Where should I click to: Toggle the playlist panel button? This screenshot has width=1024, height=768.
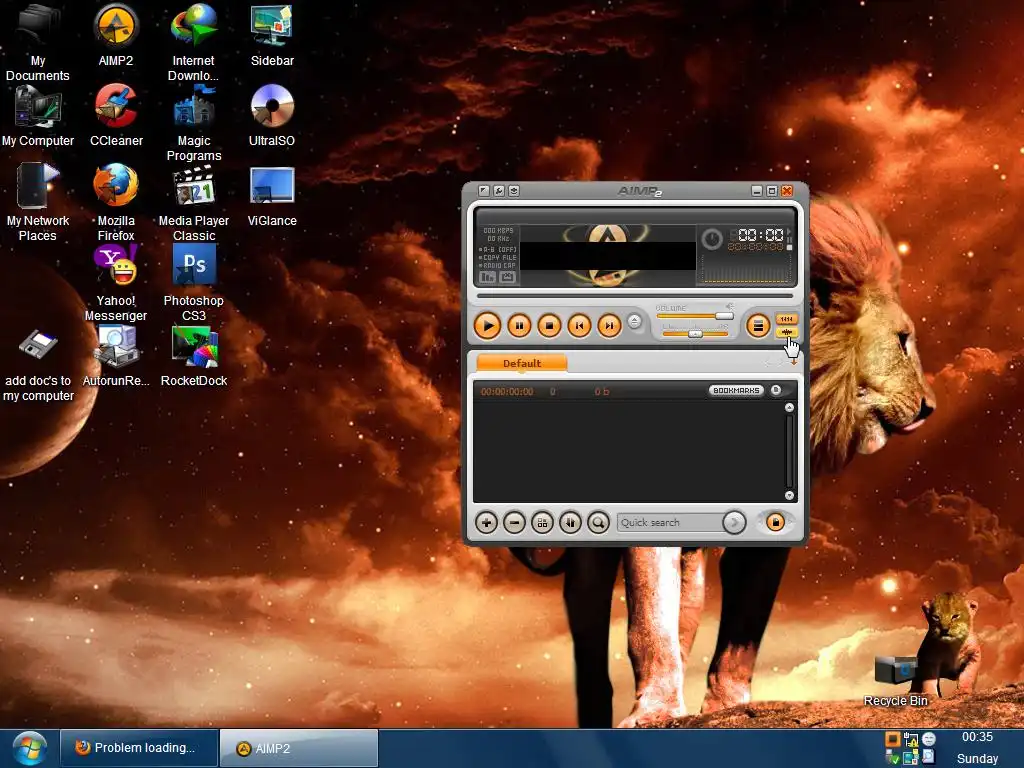[x=758, y=325]
